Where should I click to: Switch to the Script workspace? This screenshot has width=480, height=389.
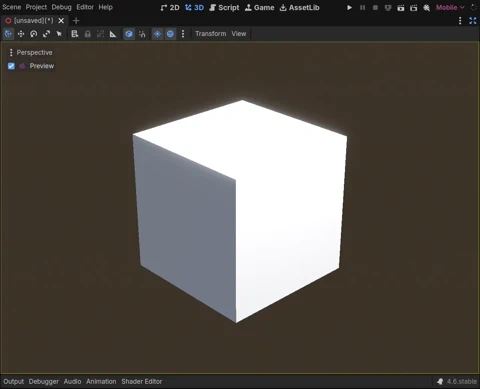point(224,7)
